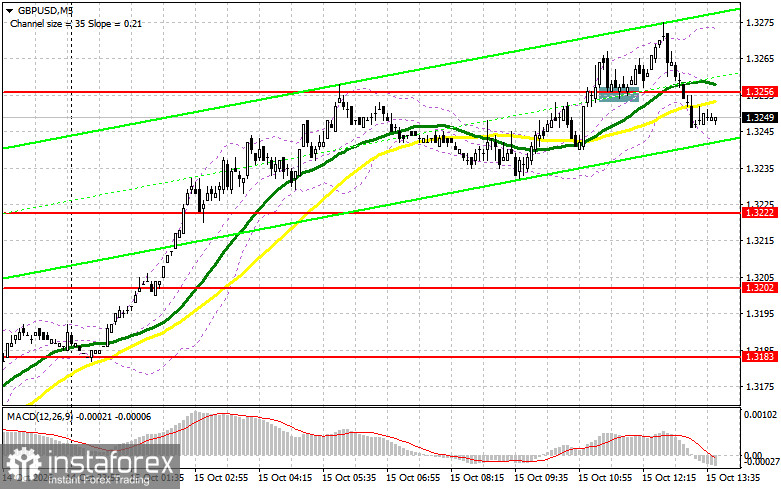Click the 1.3245 price scale value
Screen dimensions: 781x489
[760, 131]
